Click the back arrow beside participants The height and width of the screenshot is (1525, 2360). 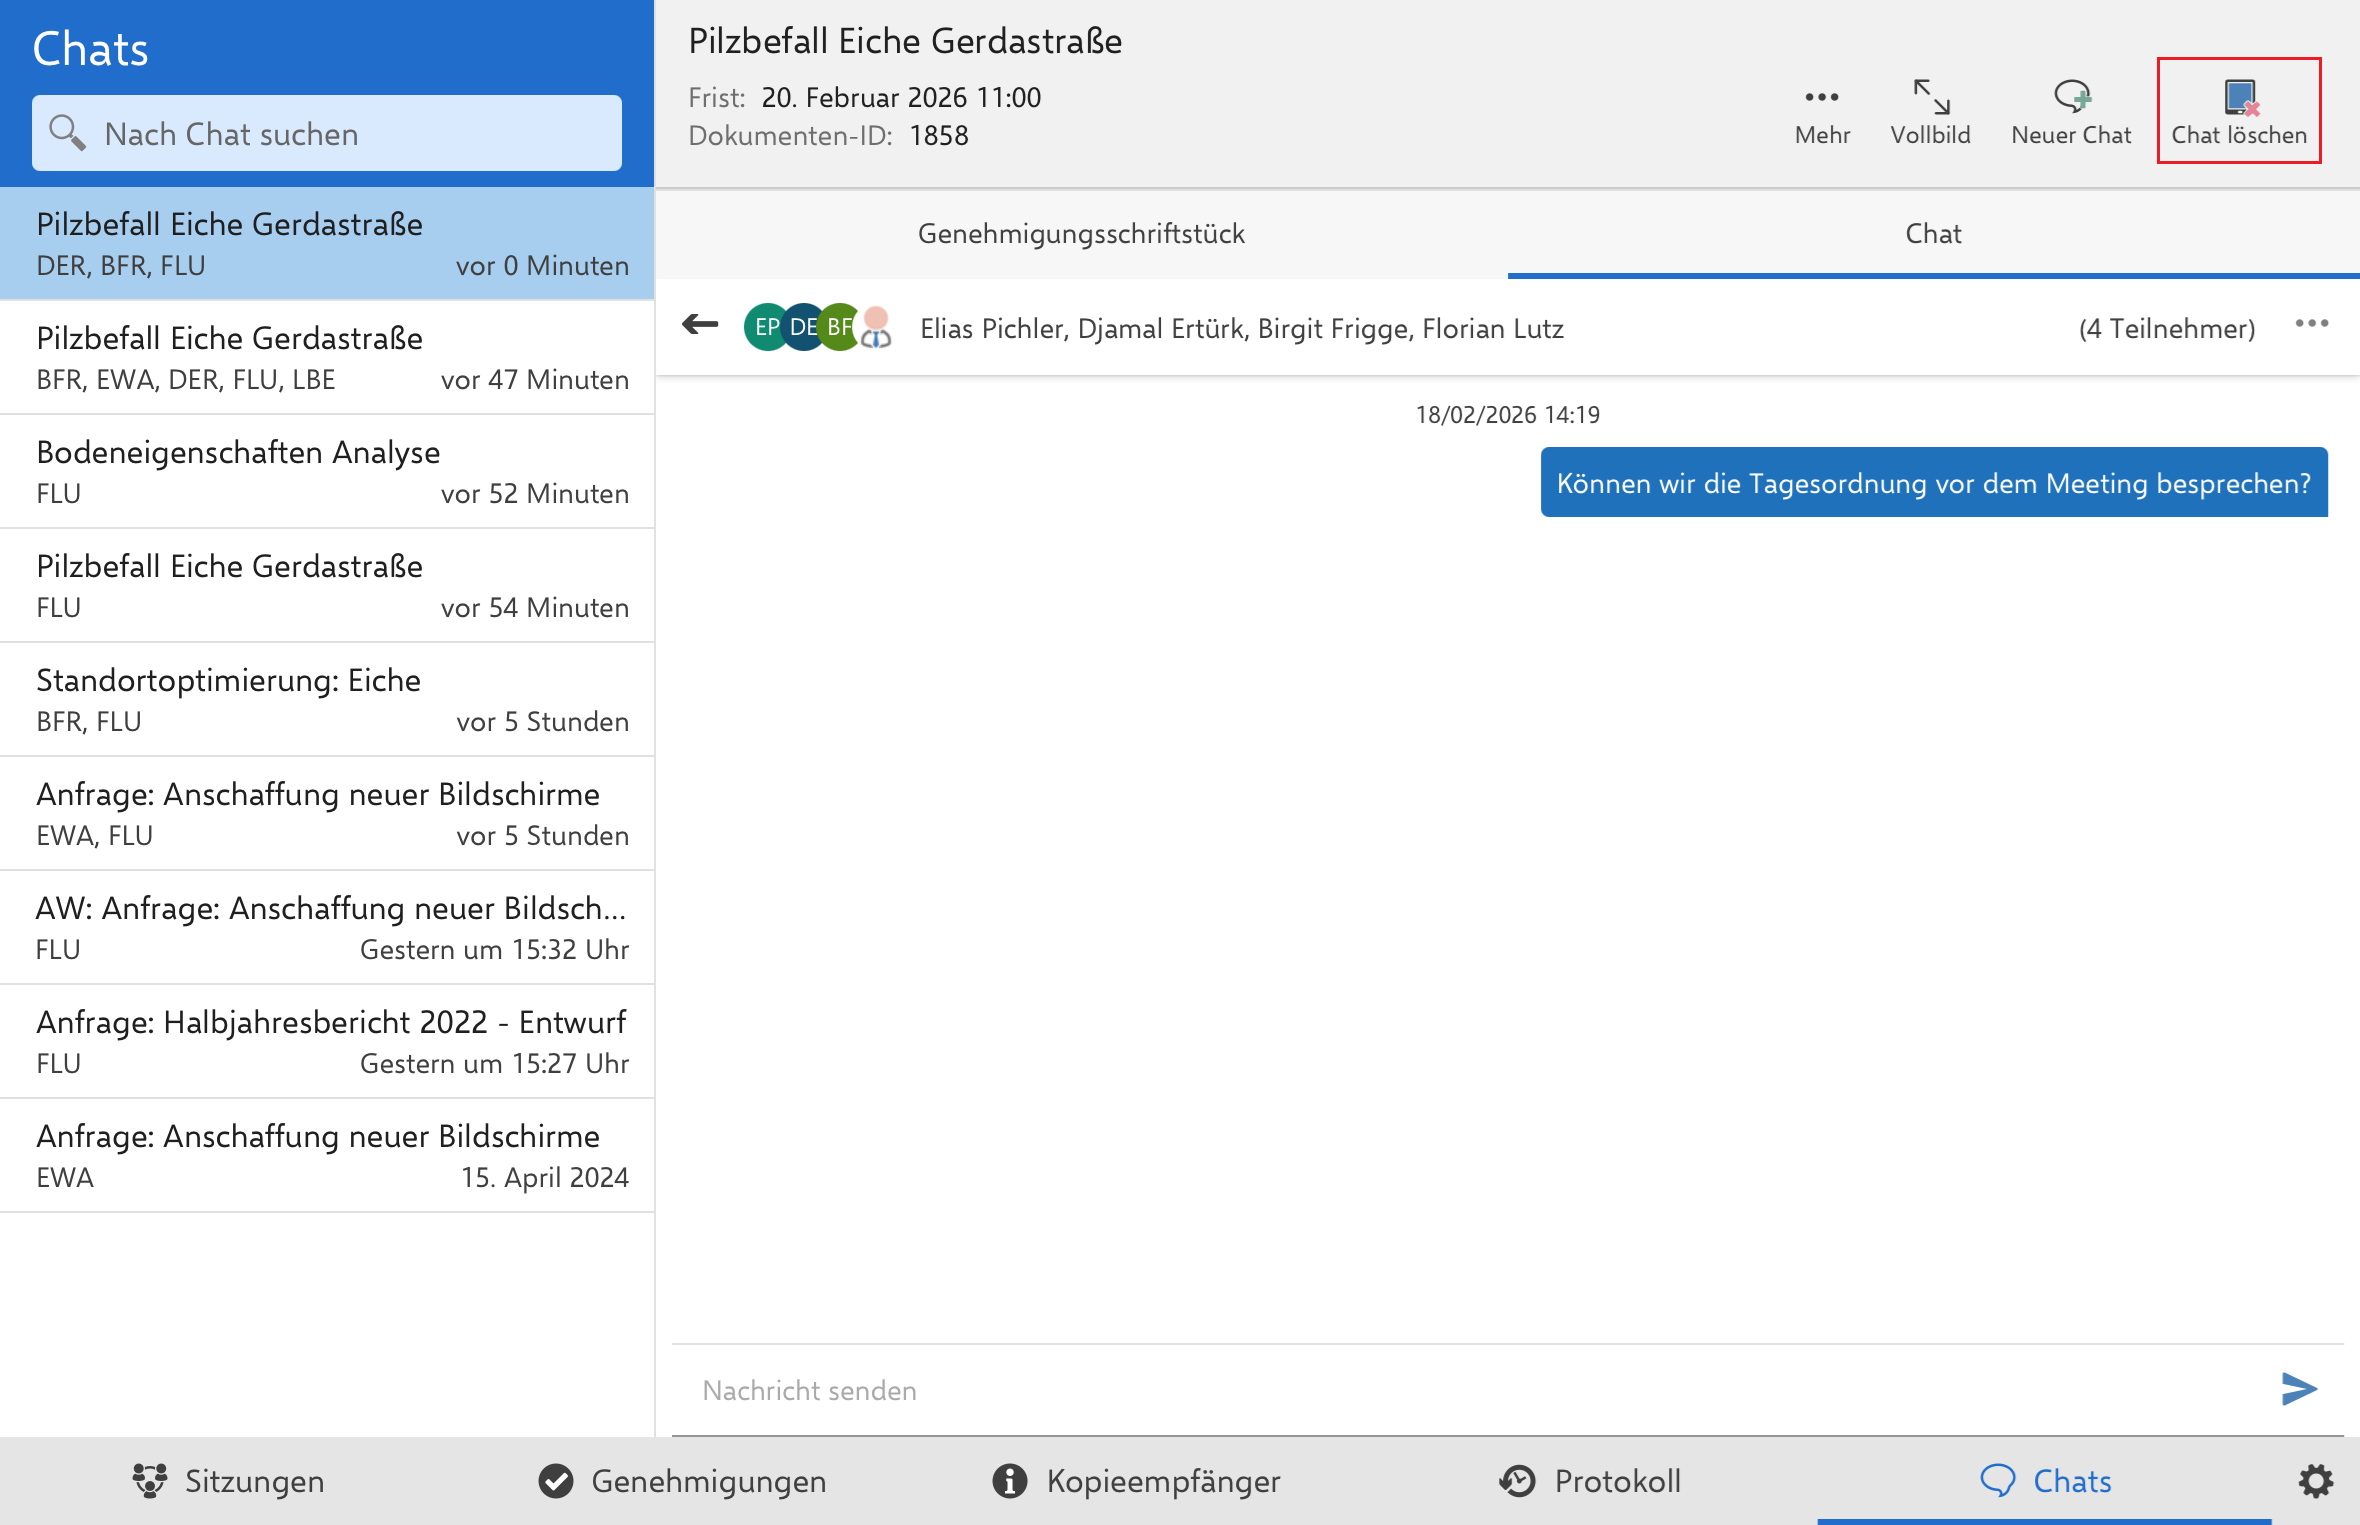pos(700,324)
